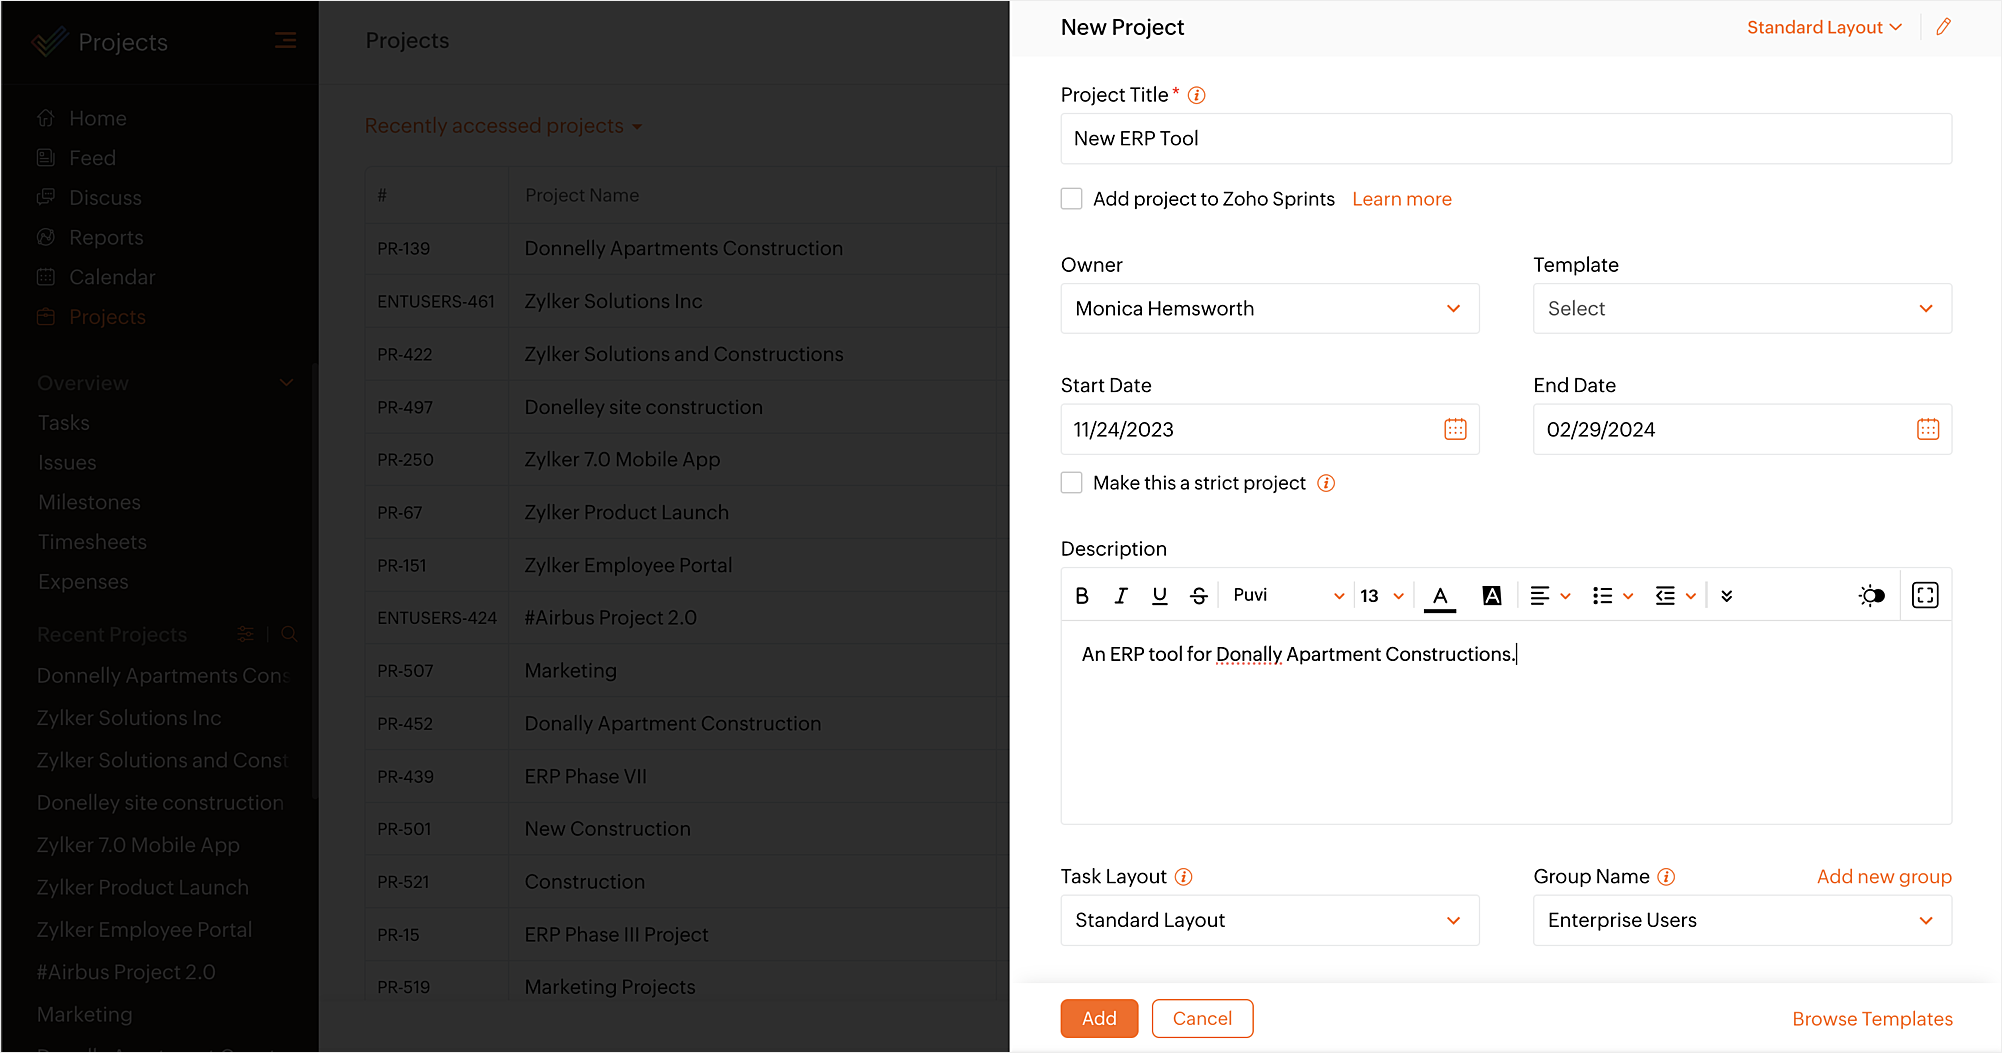Search recent projects with the magnifier icon
This screenshot has width=2002, height=1053.
289,634
